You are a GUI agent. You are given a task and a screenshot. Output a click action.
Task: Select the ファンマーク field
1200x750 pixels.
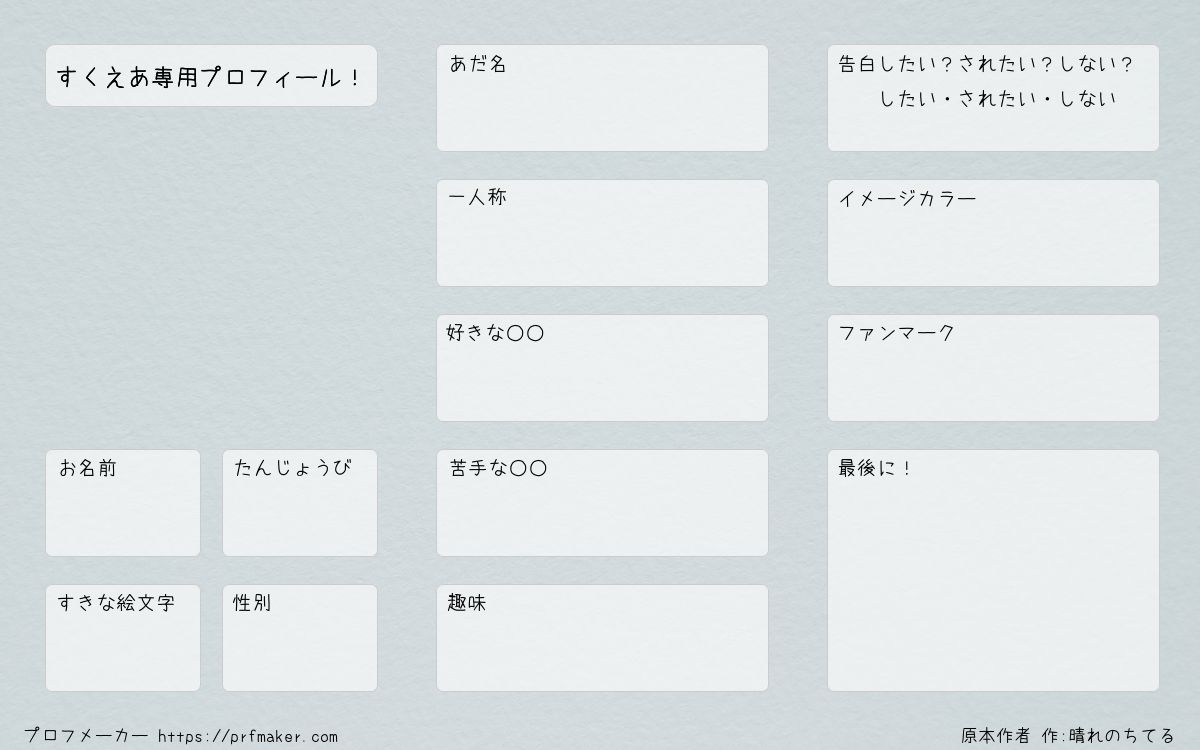click(x=993, y=368)
